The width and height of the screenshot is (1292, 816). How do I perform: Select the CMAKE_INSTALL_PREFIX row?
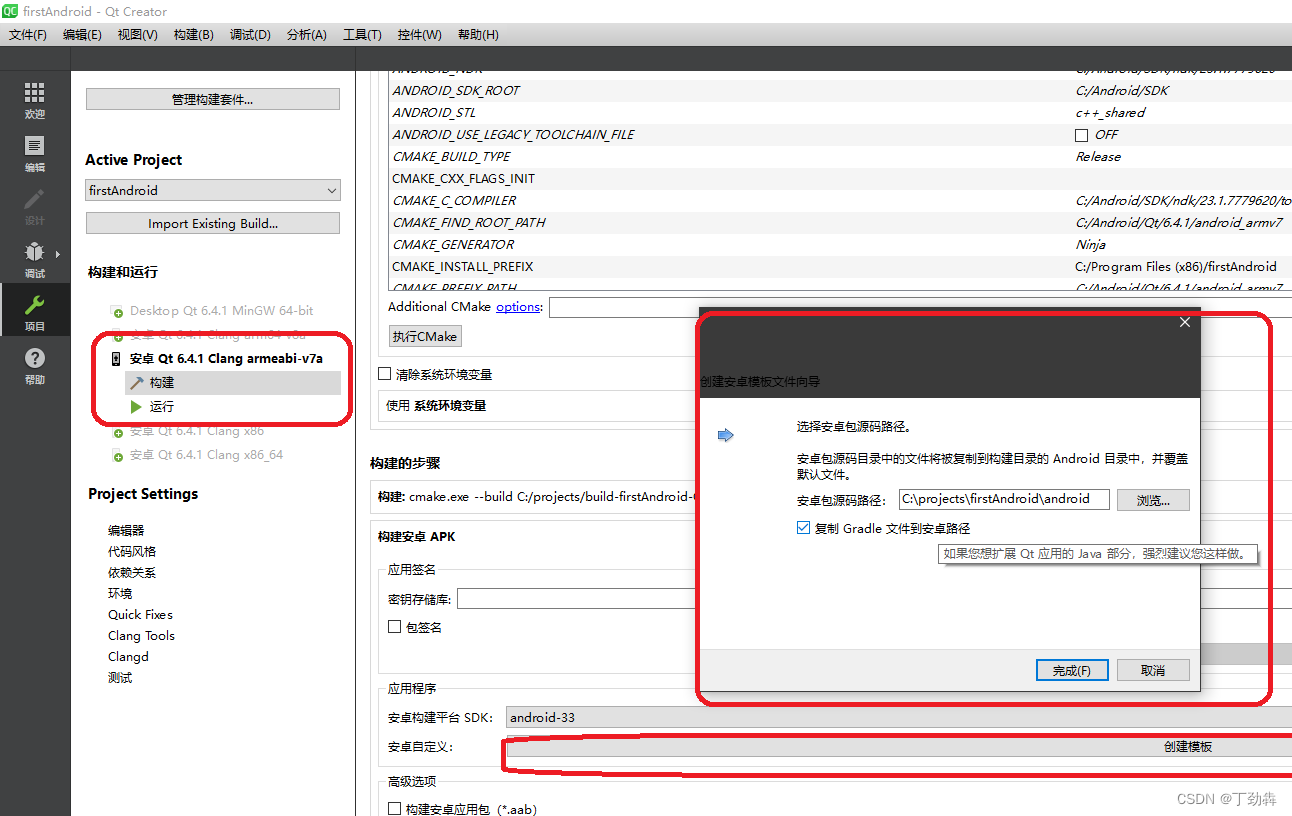pos(840,267)
